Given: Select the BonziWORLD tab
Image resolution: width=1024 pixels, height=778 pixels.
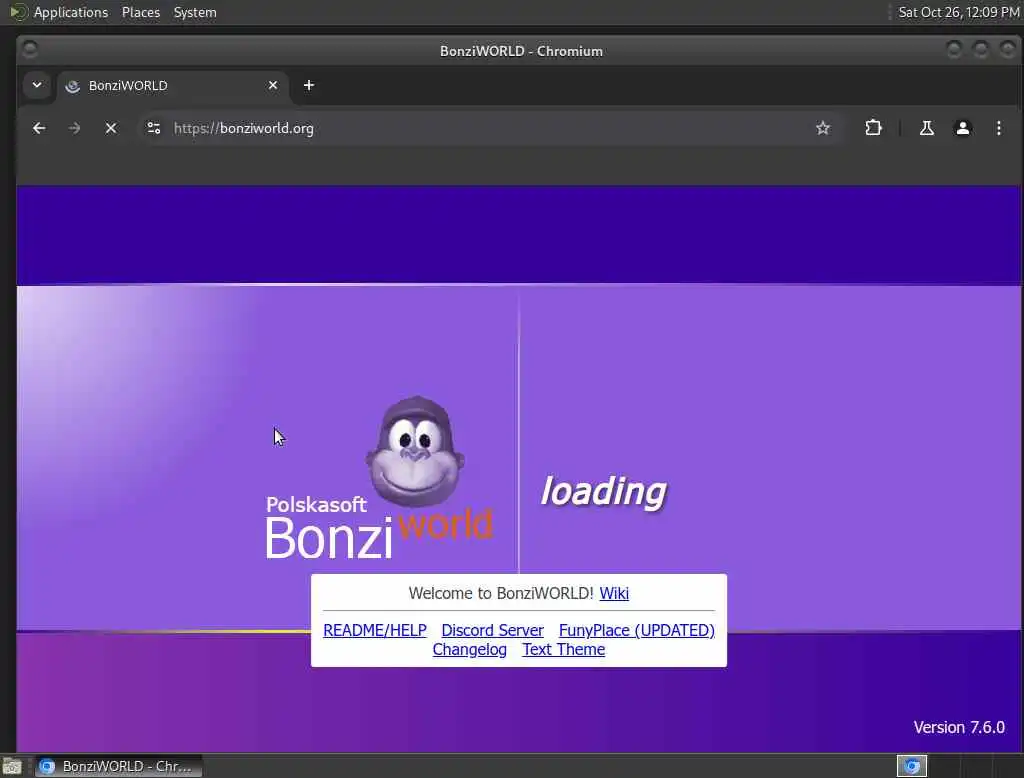Looking at the screenshot, I should tap(173, 86).
